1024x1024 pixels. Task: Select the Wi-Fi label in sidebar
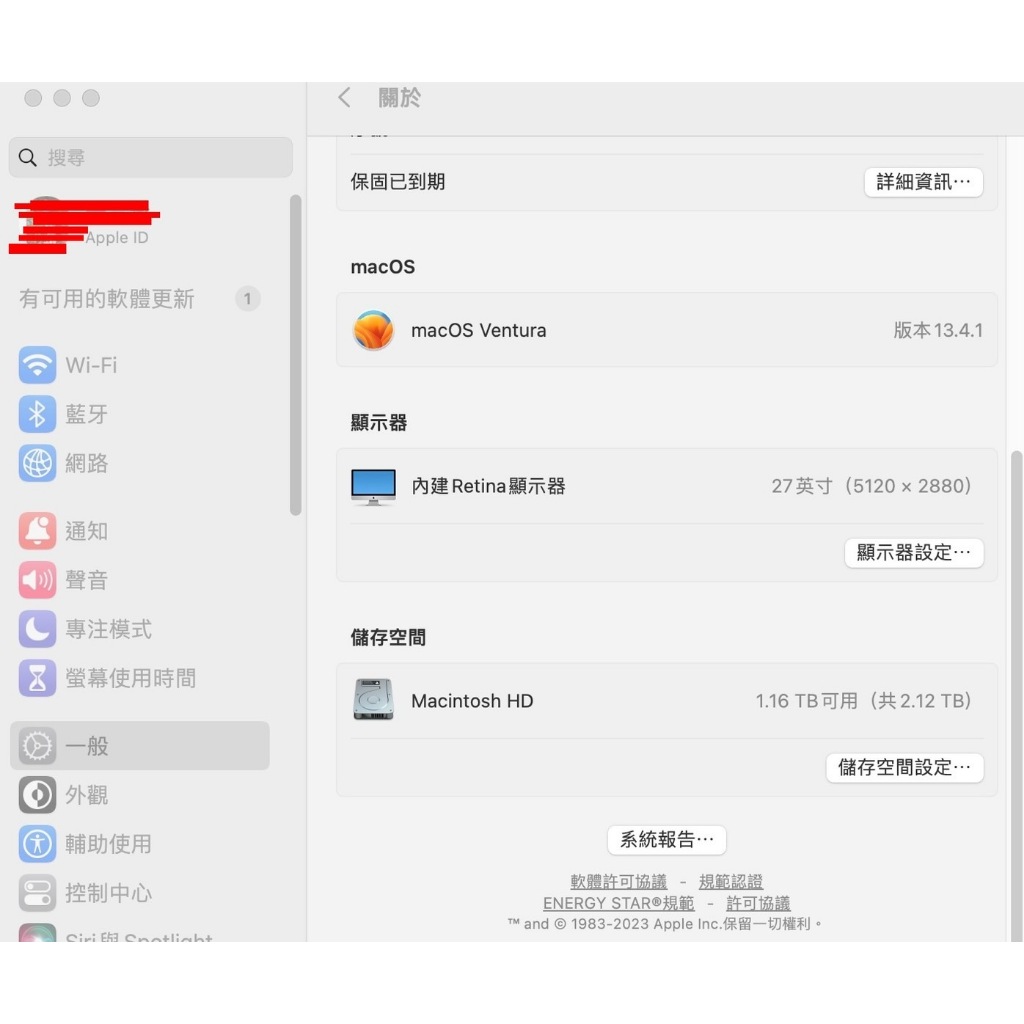pyautogui.click(x=91, y=365)
